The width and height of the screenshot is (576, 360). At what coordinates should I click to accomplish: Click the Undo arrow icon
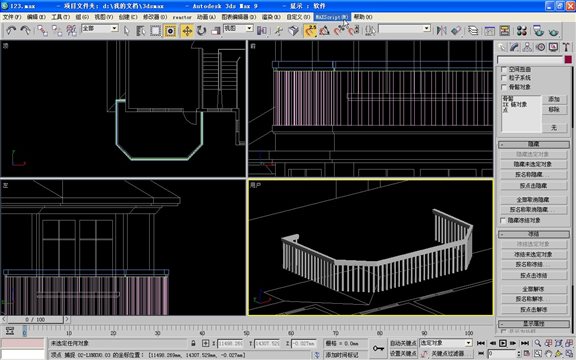point(11,30)
